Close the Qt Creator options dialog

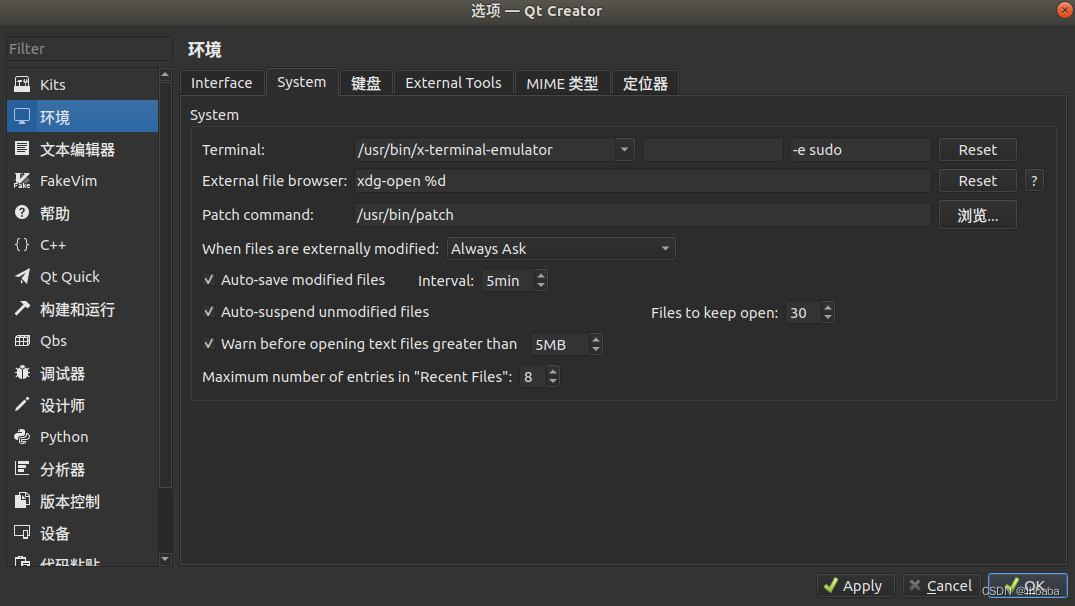point(1065,9)
